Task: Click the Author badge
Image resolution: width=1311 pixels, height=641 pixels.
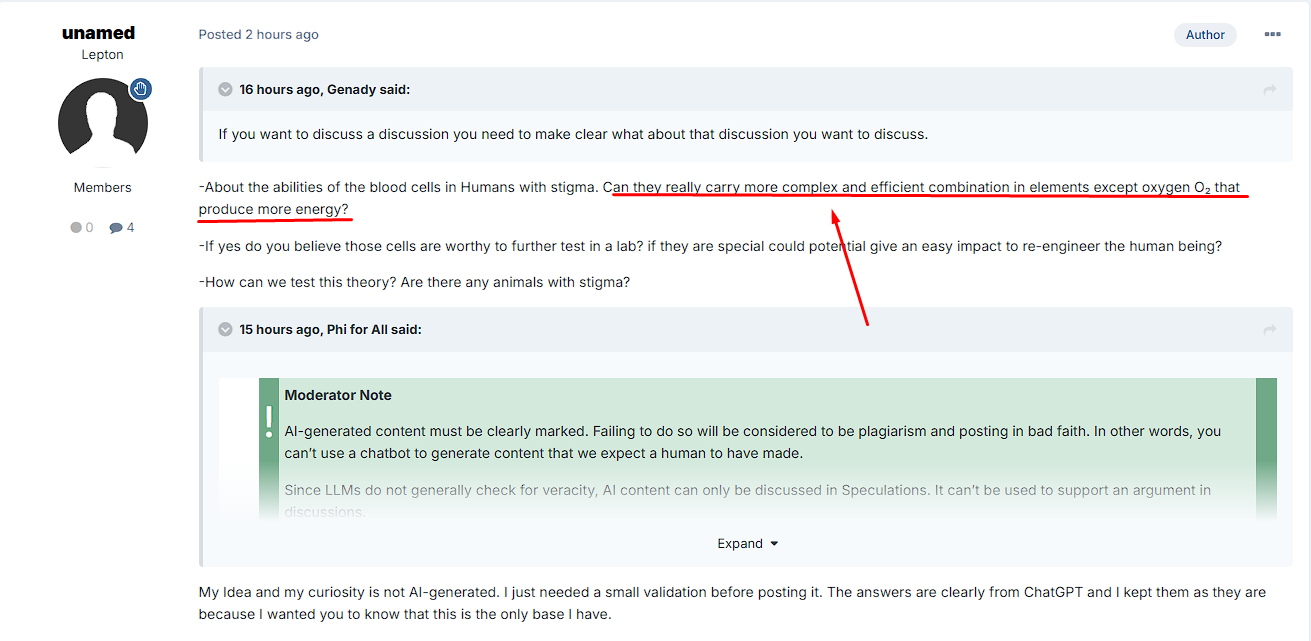Action: tap(1205, 35)
